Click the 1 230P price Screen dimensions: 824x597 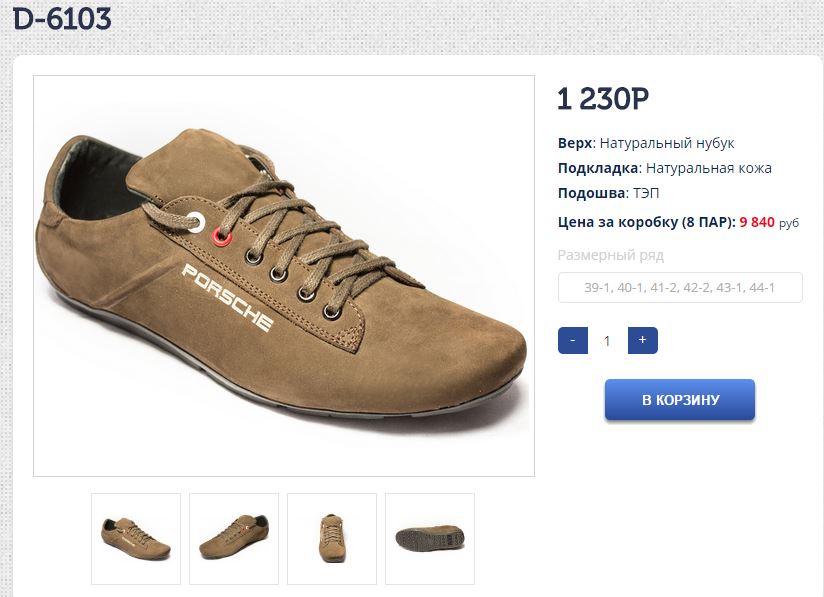[603, 99]
